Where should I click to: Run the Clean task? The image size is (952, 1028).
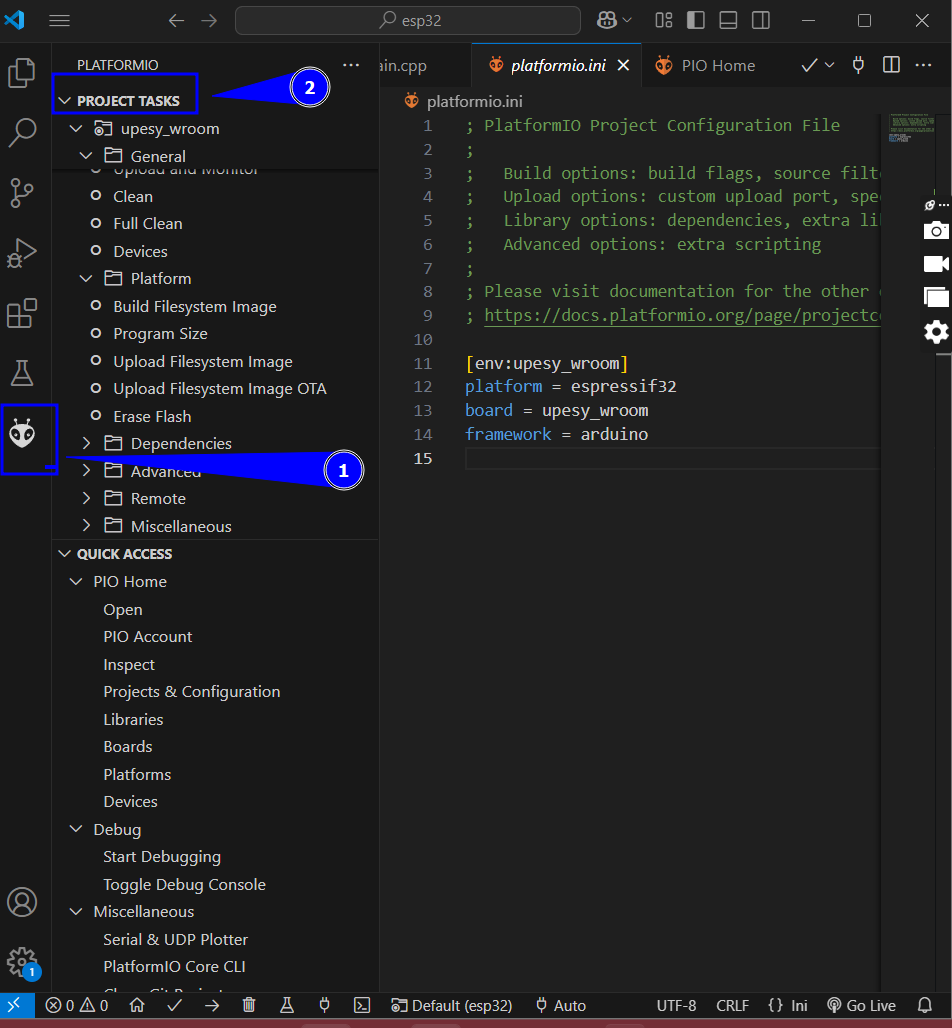(x=133, y=197)
